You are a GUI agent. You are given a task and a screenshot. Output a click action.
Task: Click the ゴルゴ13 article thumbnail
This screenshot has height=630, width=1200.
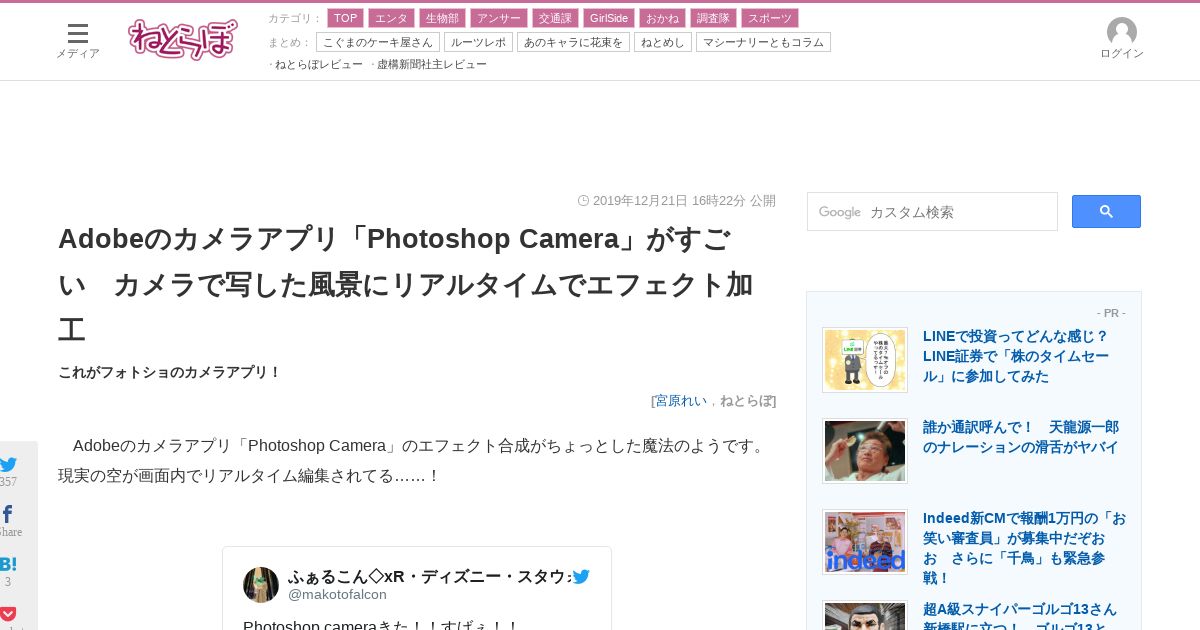[865, 615]
